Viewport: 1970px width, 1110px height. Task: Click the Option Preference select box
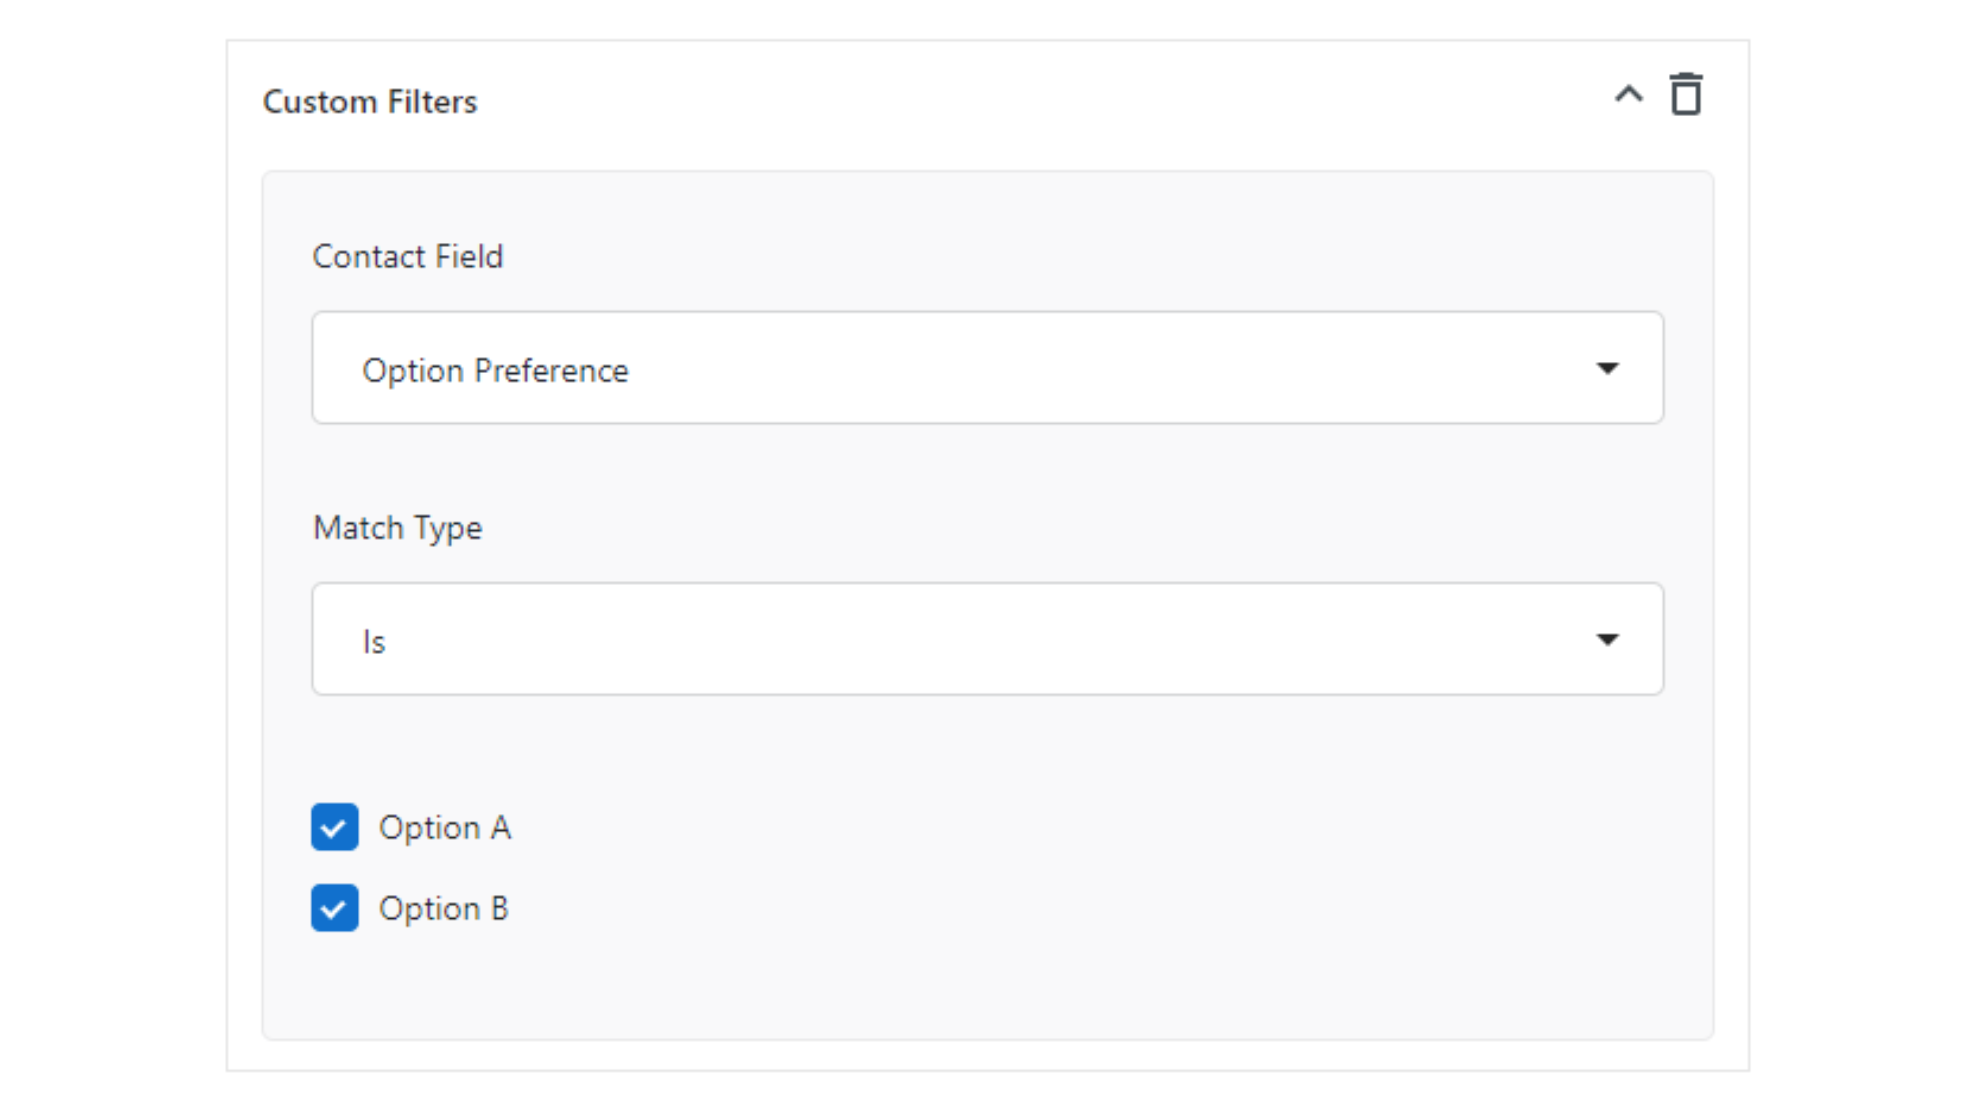point(987,367)
